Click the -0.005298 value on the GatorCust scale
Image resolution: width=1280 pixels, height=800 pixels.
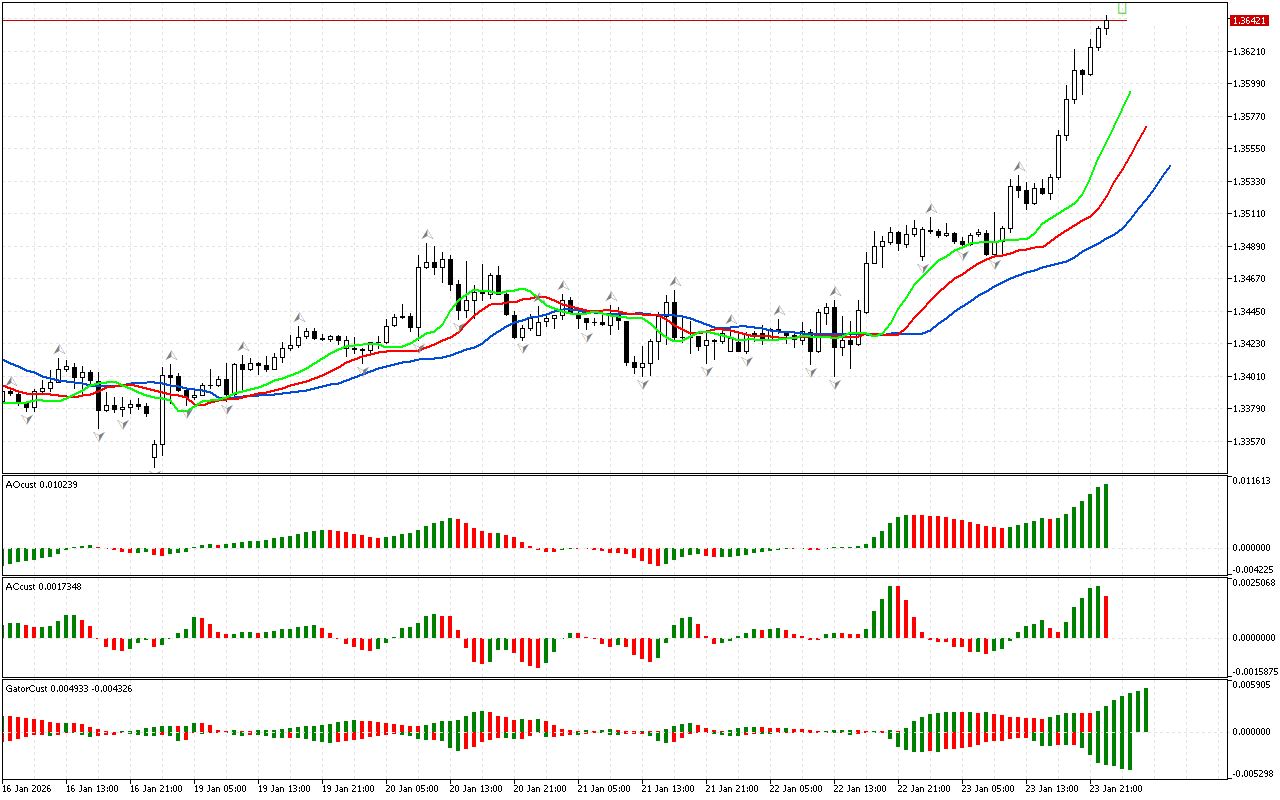[1253, 773]
